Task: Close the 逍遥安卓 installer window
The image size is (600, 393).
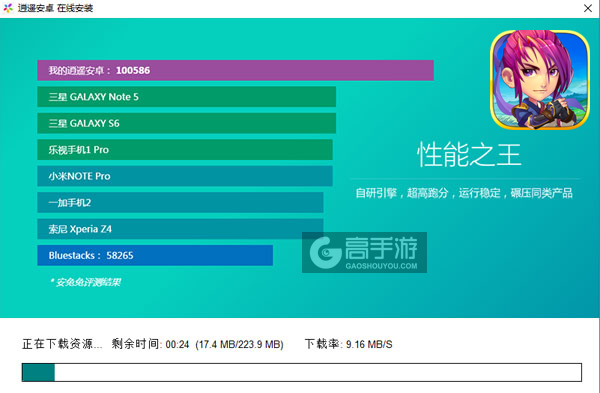Action: point(588,8)
